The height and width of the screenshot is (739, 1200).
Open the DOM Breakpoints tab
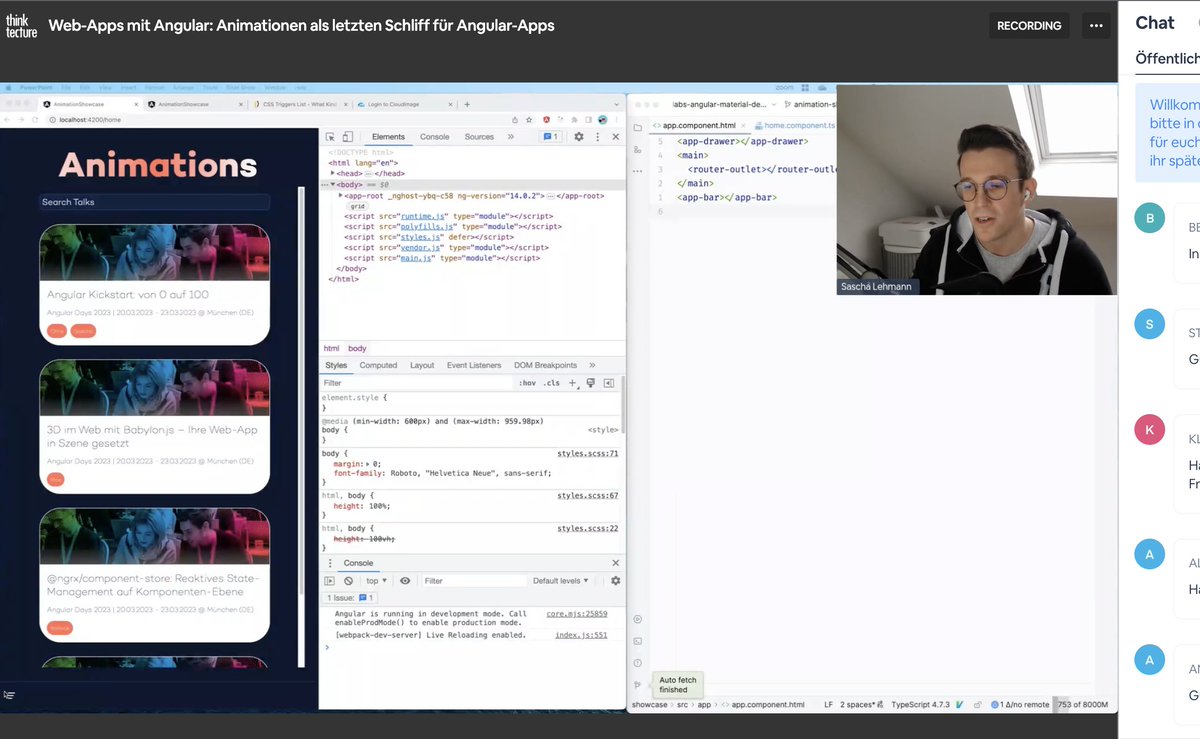pyautogui.click(x=545, y=365)
